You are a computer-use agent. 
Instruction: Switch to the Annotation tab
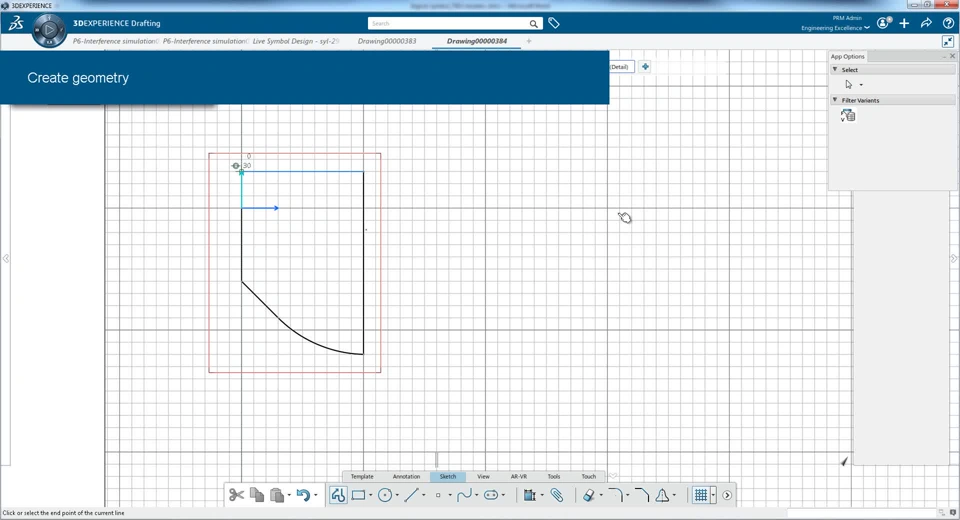tap(407, 477)
